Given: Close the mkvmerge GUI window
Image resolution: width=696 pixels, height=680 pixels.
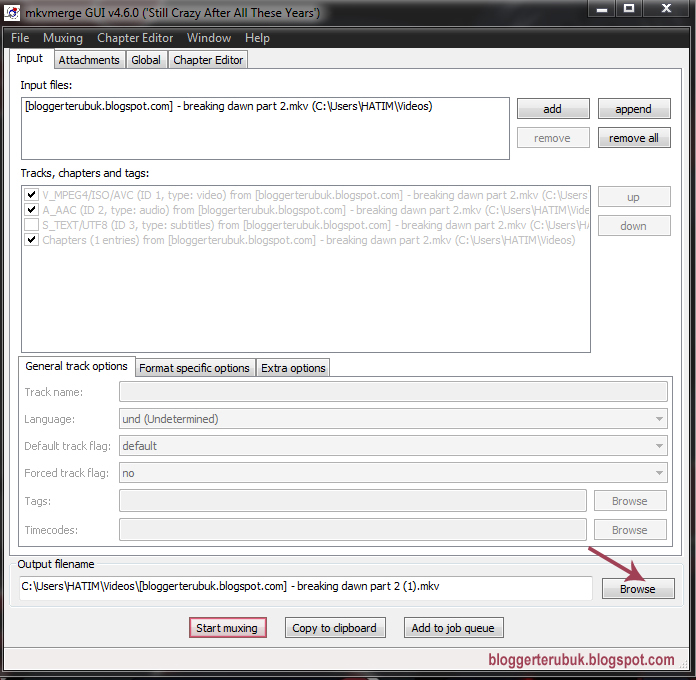Looking at the screenshot, I should (x=666, y=8).
